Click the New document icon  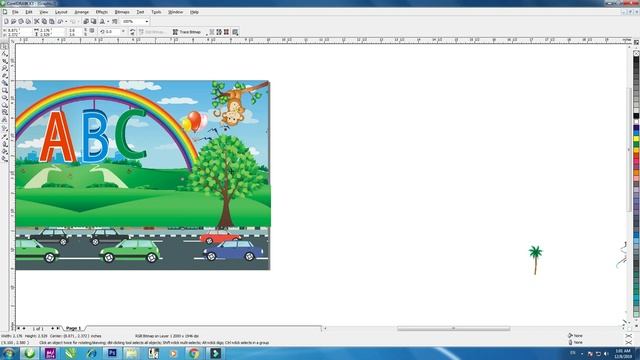(x=6, y=21)
